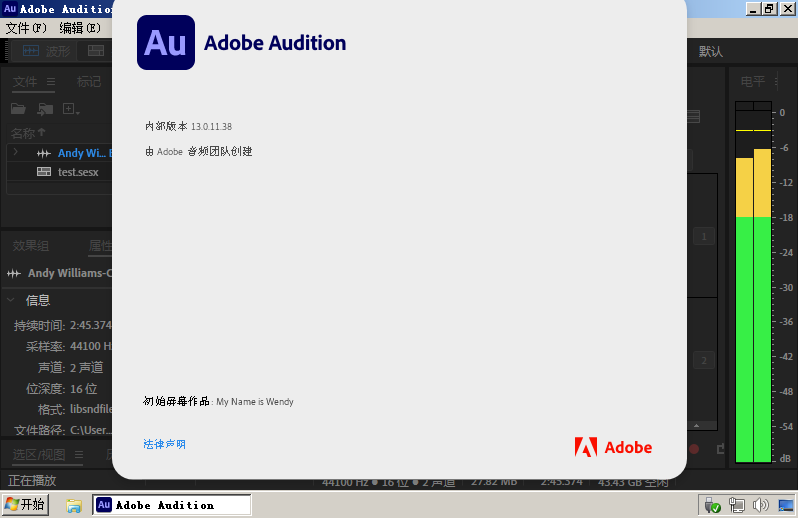Click waveform icon next to Andy Williams in Properties
This screenshot has height=518, width=798.
(x=14, y=274)
